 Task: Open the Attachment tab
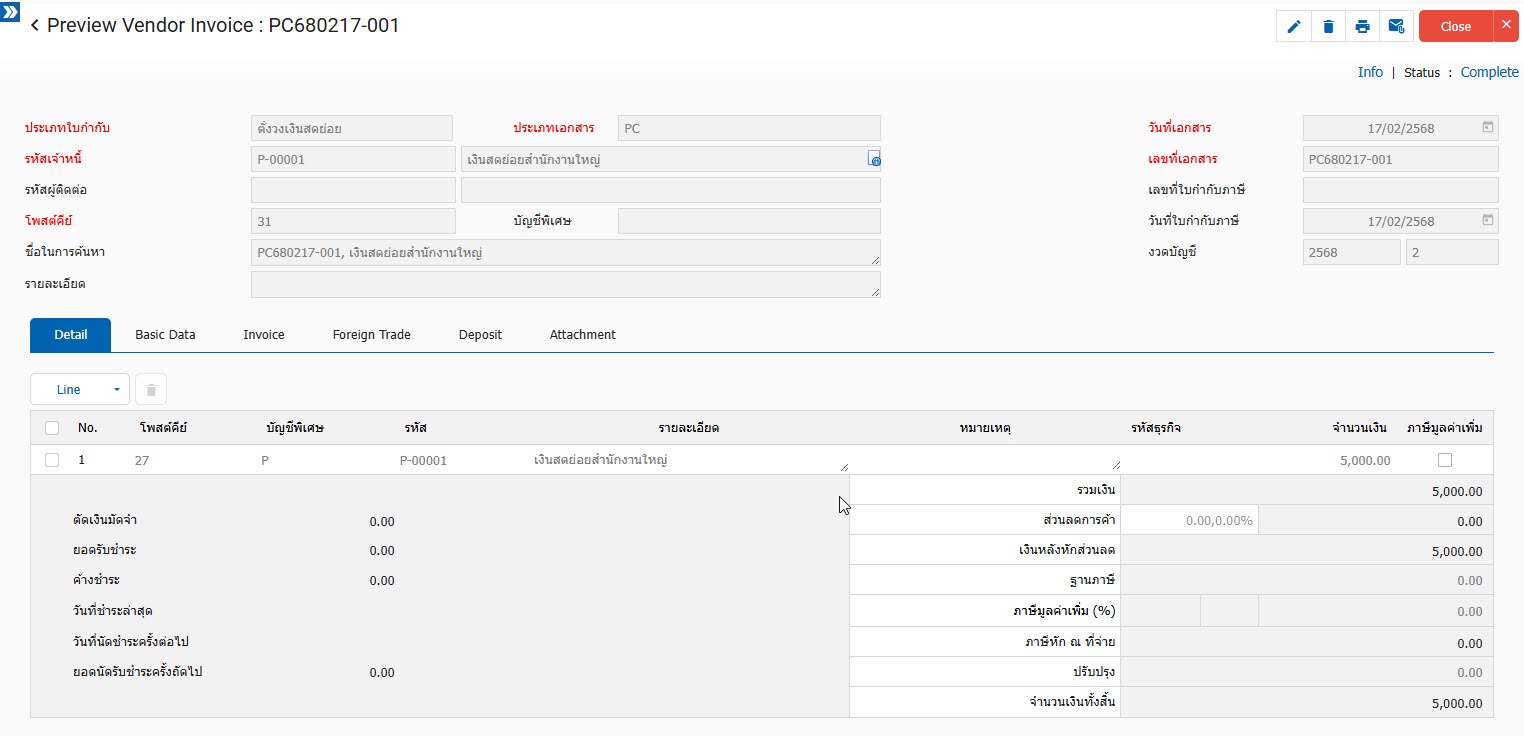pos(582,335)
